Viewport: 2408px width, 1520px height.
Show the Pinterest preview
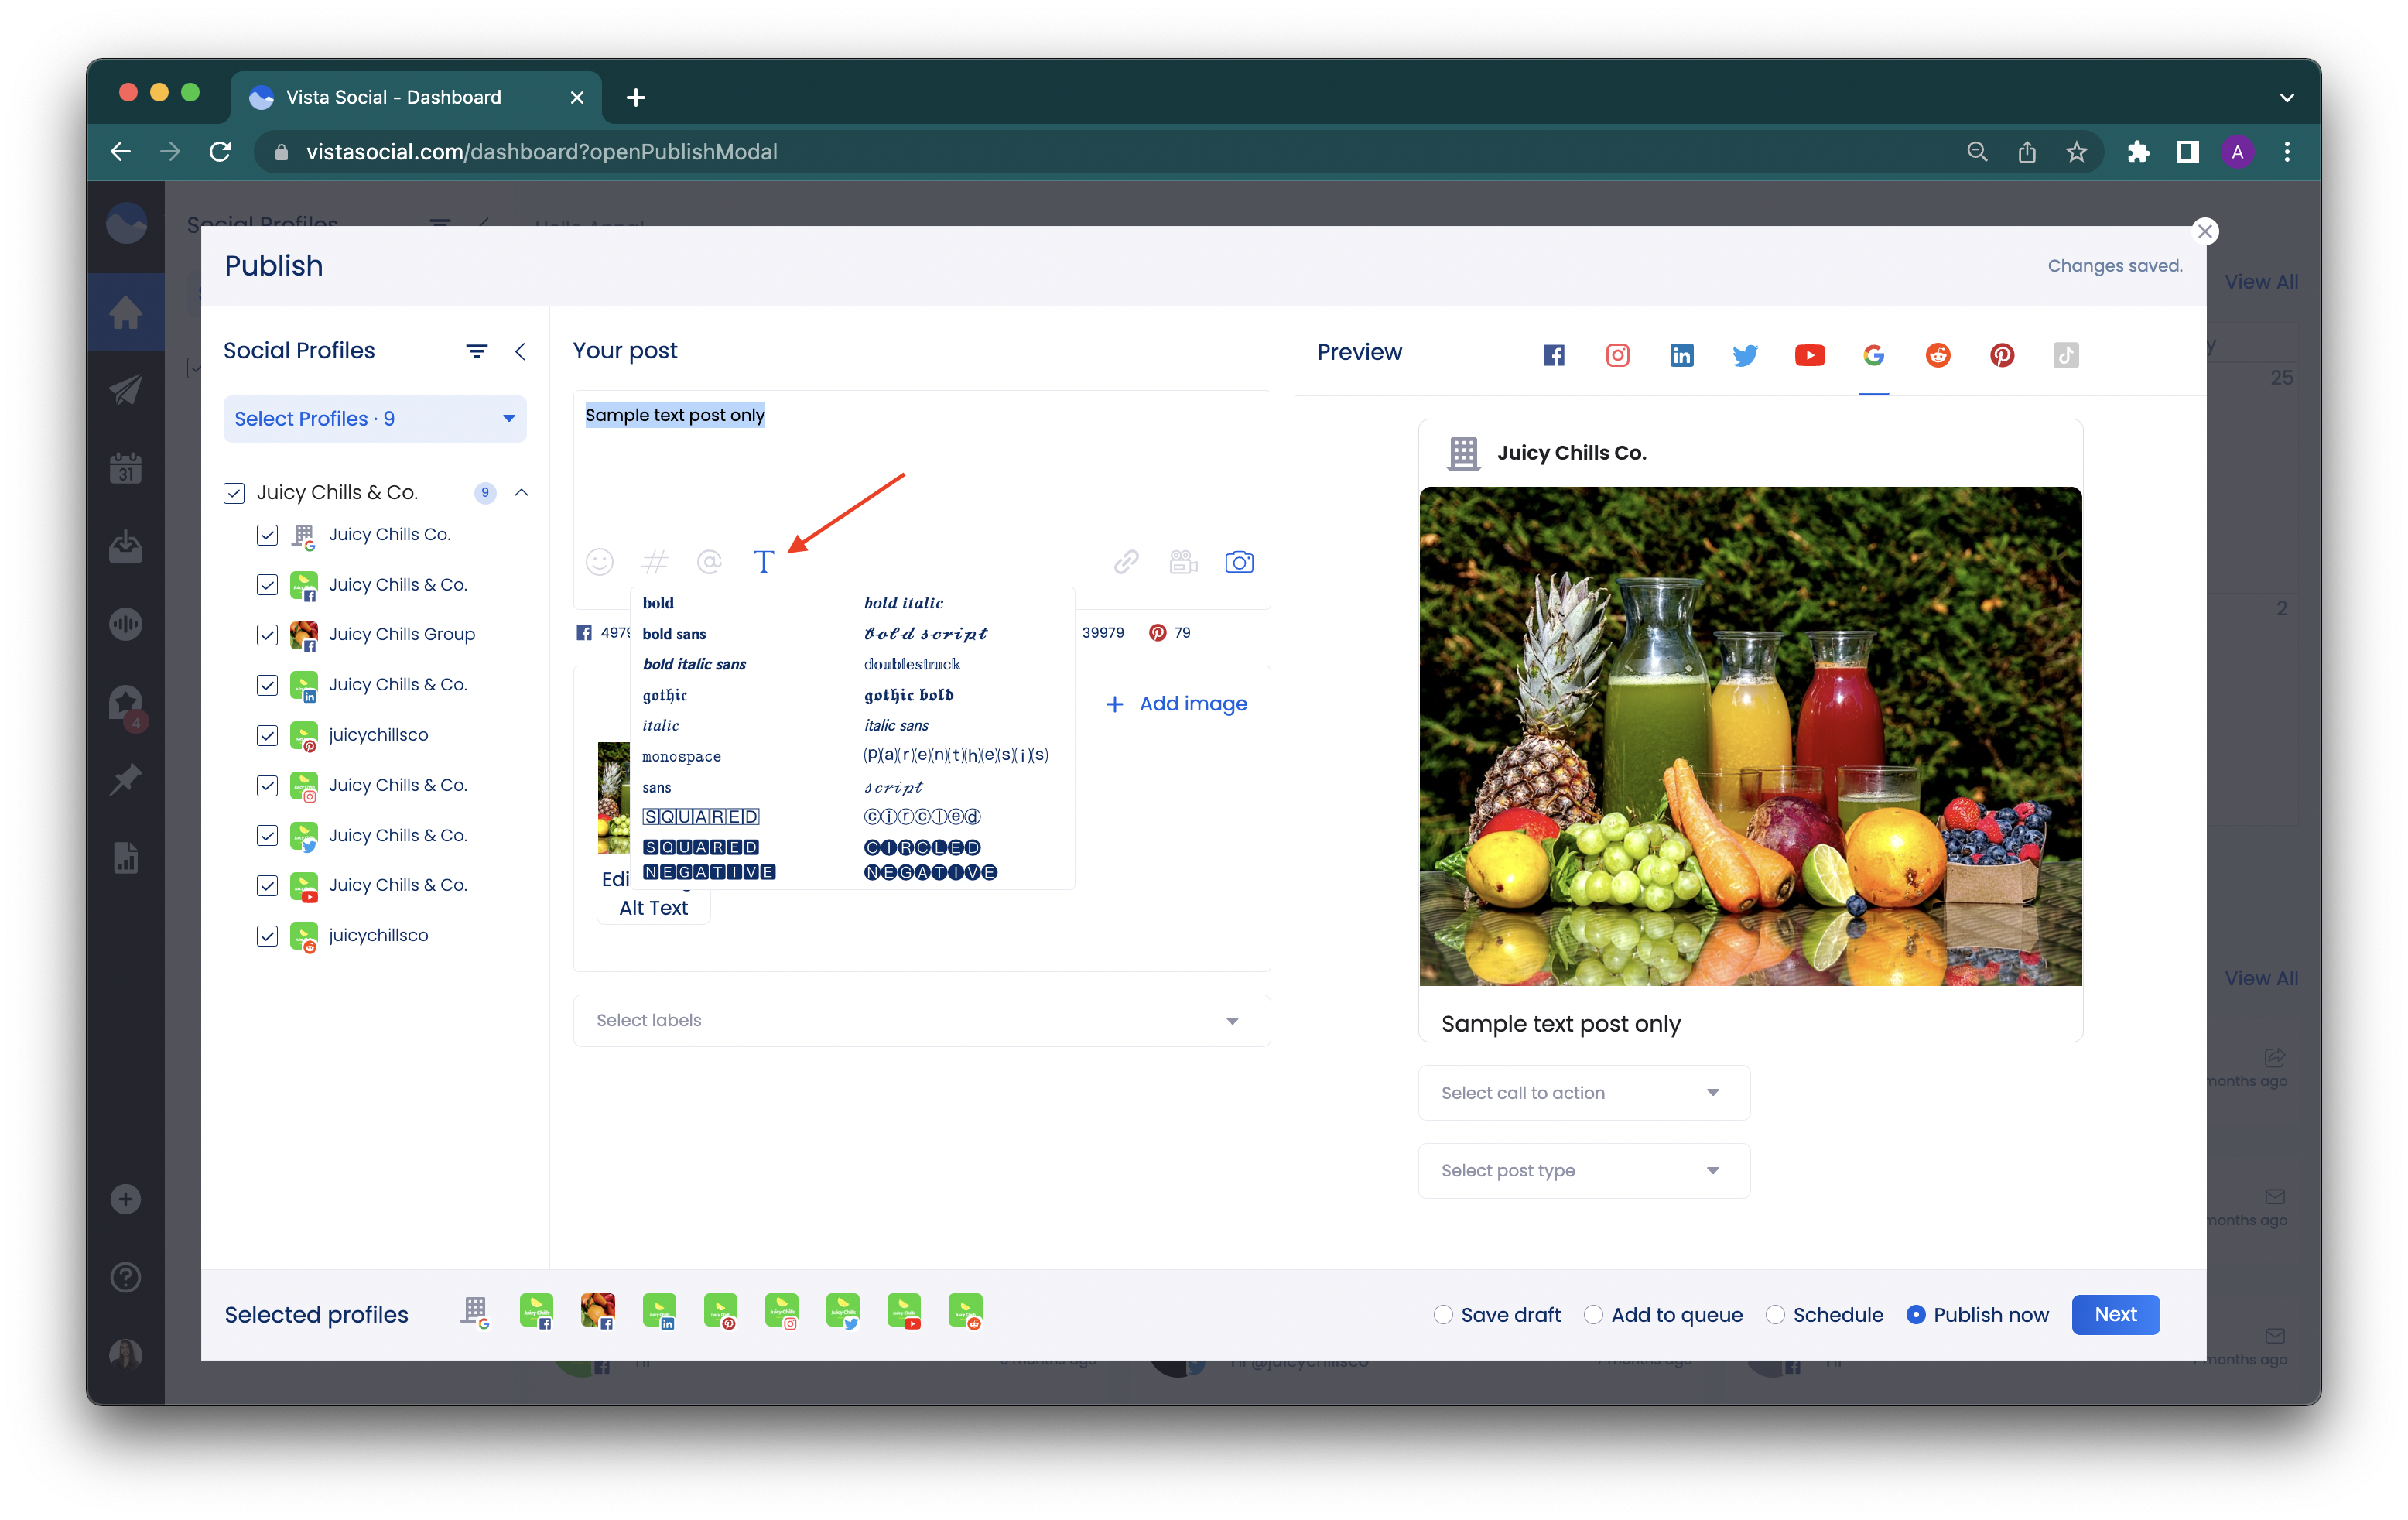coord(2001,355)
